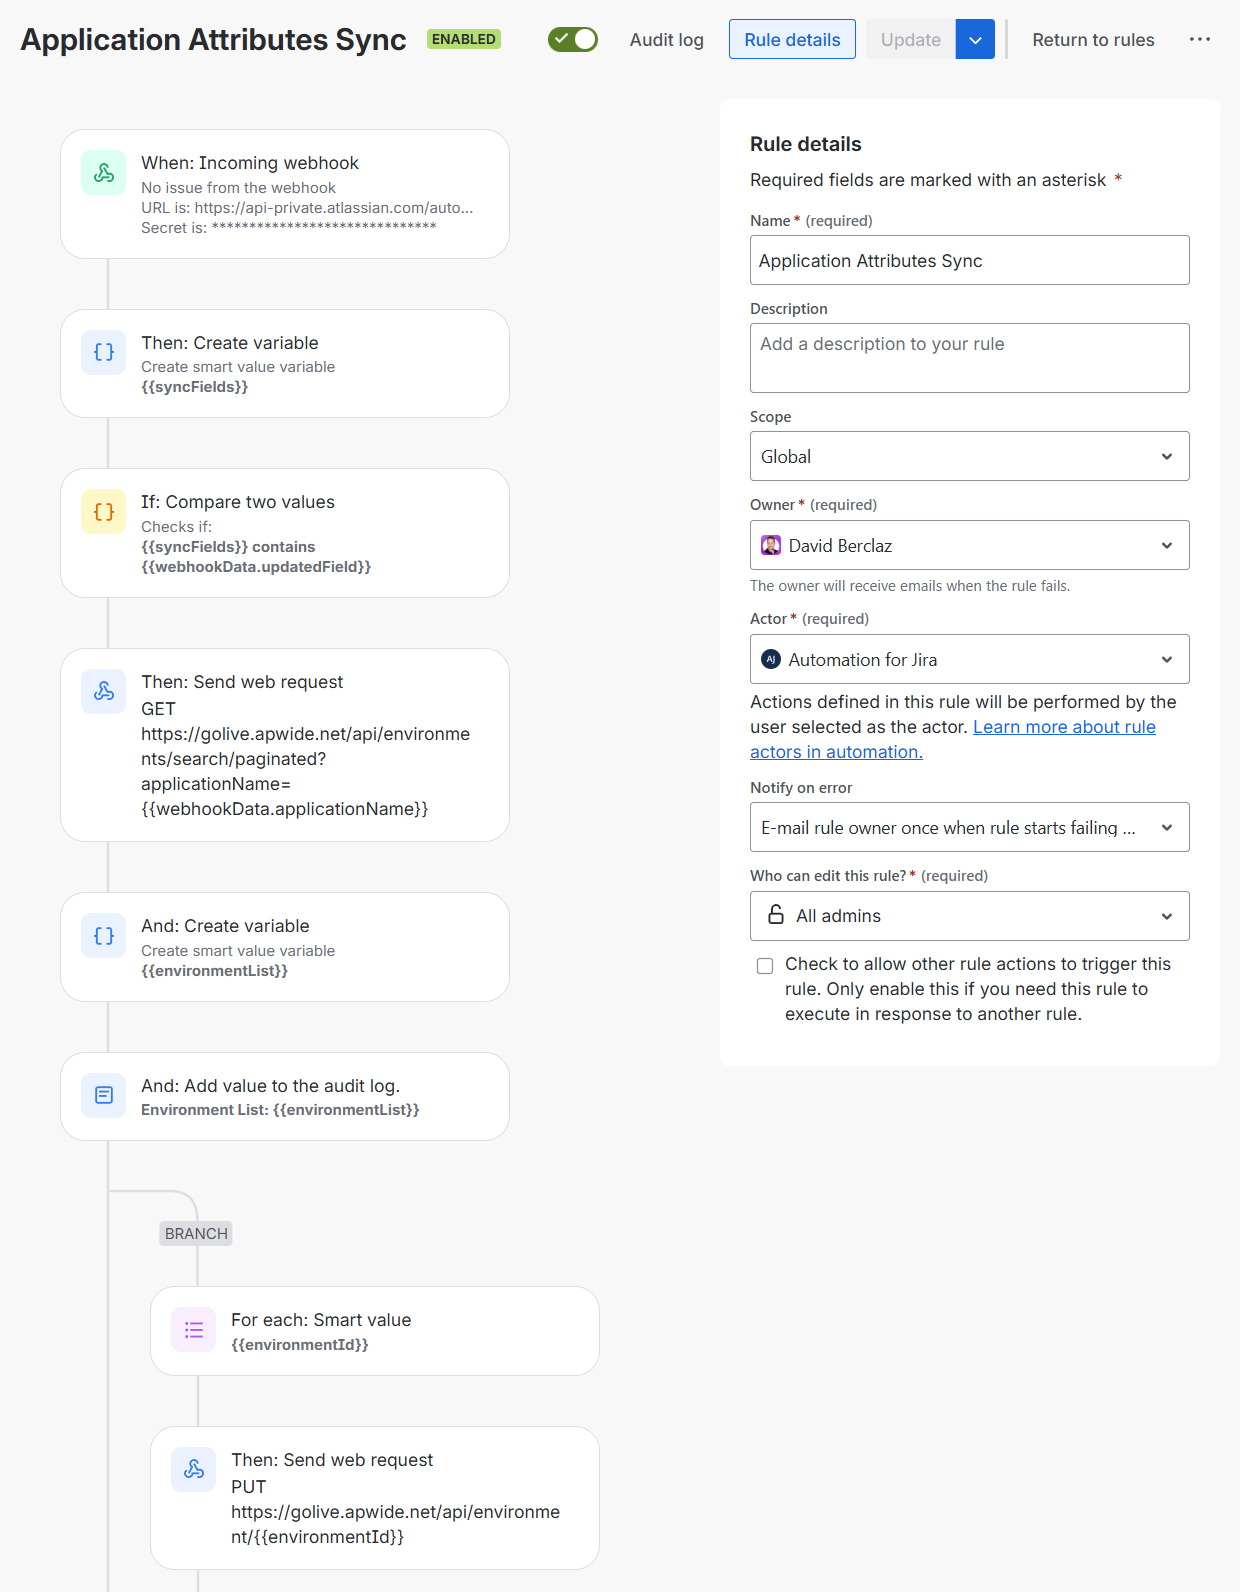The image size is (1240, 1592).
Task: Click the GET Send web request icon
Action: [x=104, y=691]
